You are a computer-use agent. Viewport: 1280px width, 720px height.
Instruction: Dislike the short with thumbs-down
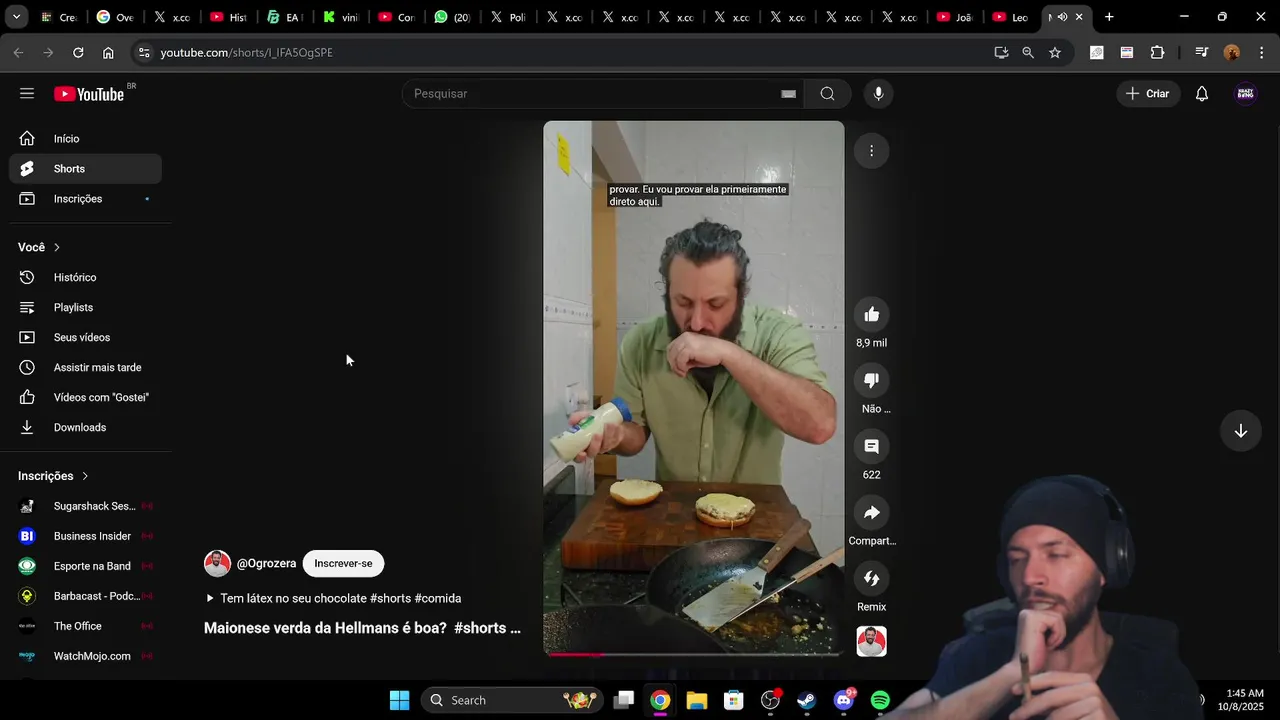coord(871,381)
